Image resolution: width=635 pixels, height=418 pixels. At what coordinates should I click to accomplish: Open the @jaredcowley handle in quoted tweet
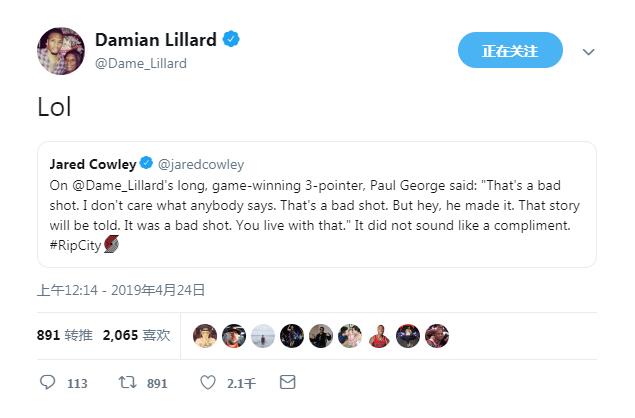pos(201,164)
